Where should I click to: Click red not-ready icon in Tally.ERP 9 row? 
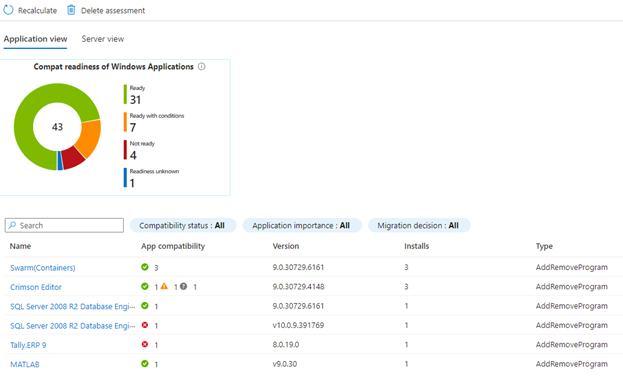coord(145,344)
